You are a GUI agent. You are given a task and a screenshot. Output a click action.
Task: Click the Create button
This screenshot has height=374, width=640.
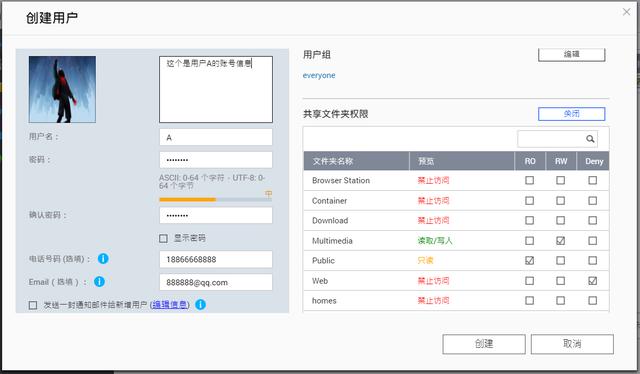click(x=484, y=344)
